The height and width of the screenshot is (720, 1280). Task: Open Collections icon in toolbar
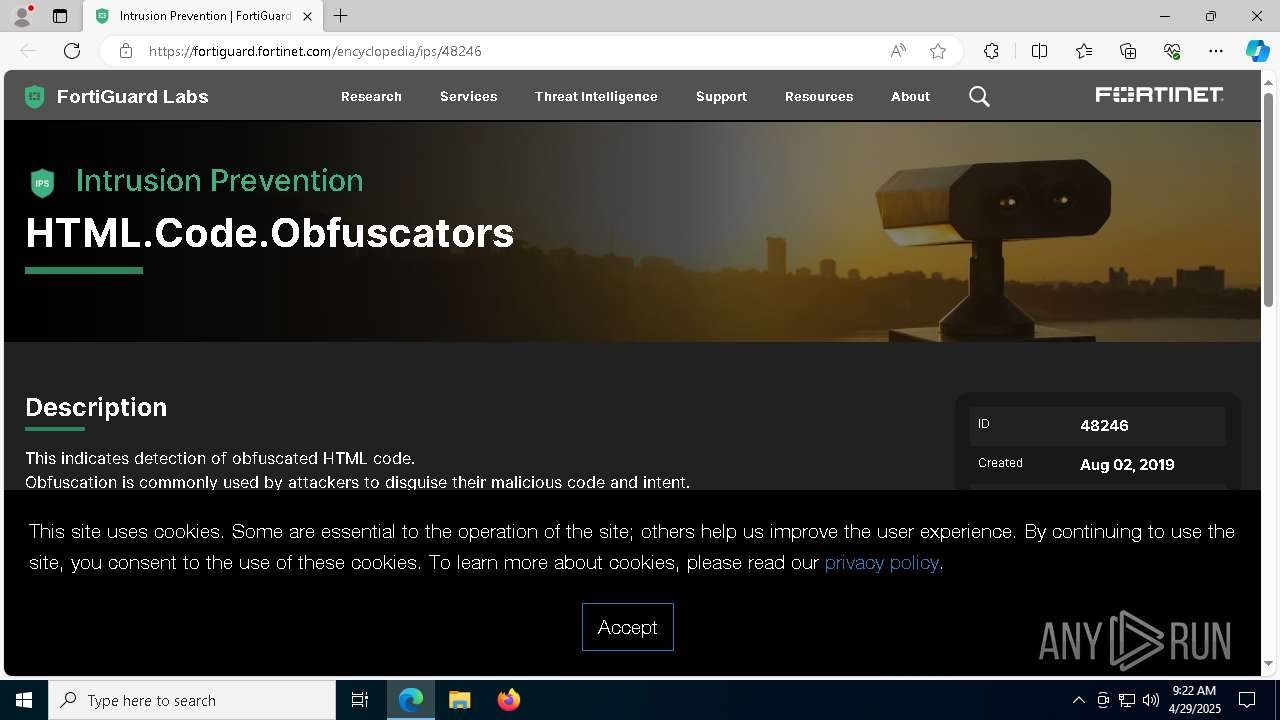pos(1128,51)
